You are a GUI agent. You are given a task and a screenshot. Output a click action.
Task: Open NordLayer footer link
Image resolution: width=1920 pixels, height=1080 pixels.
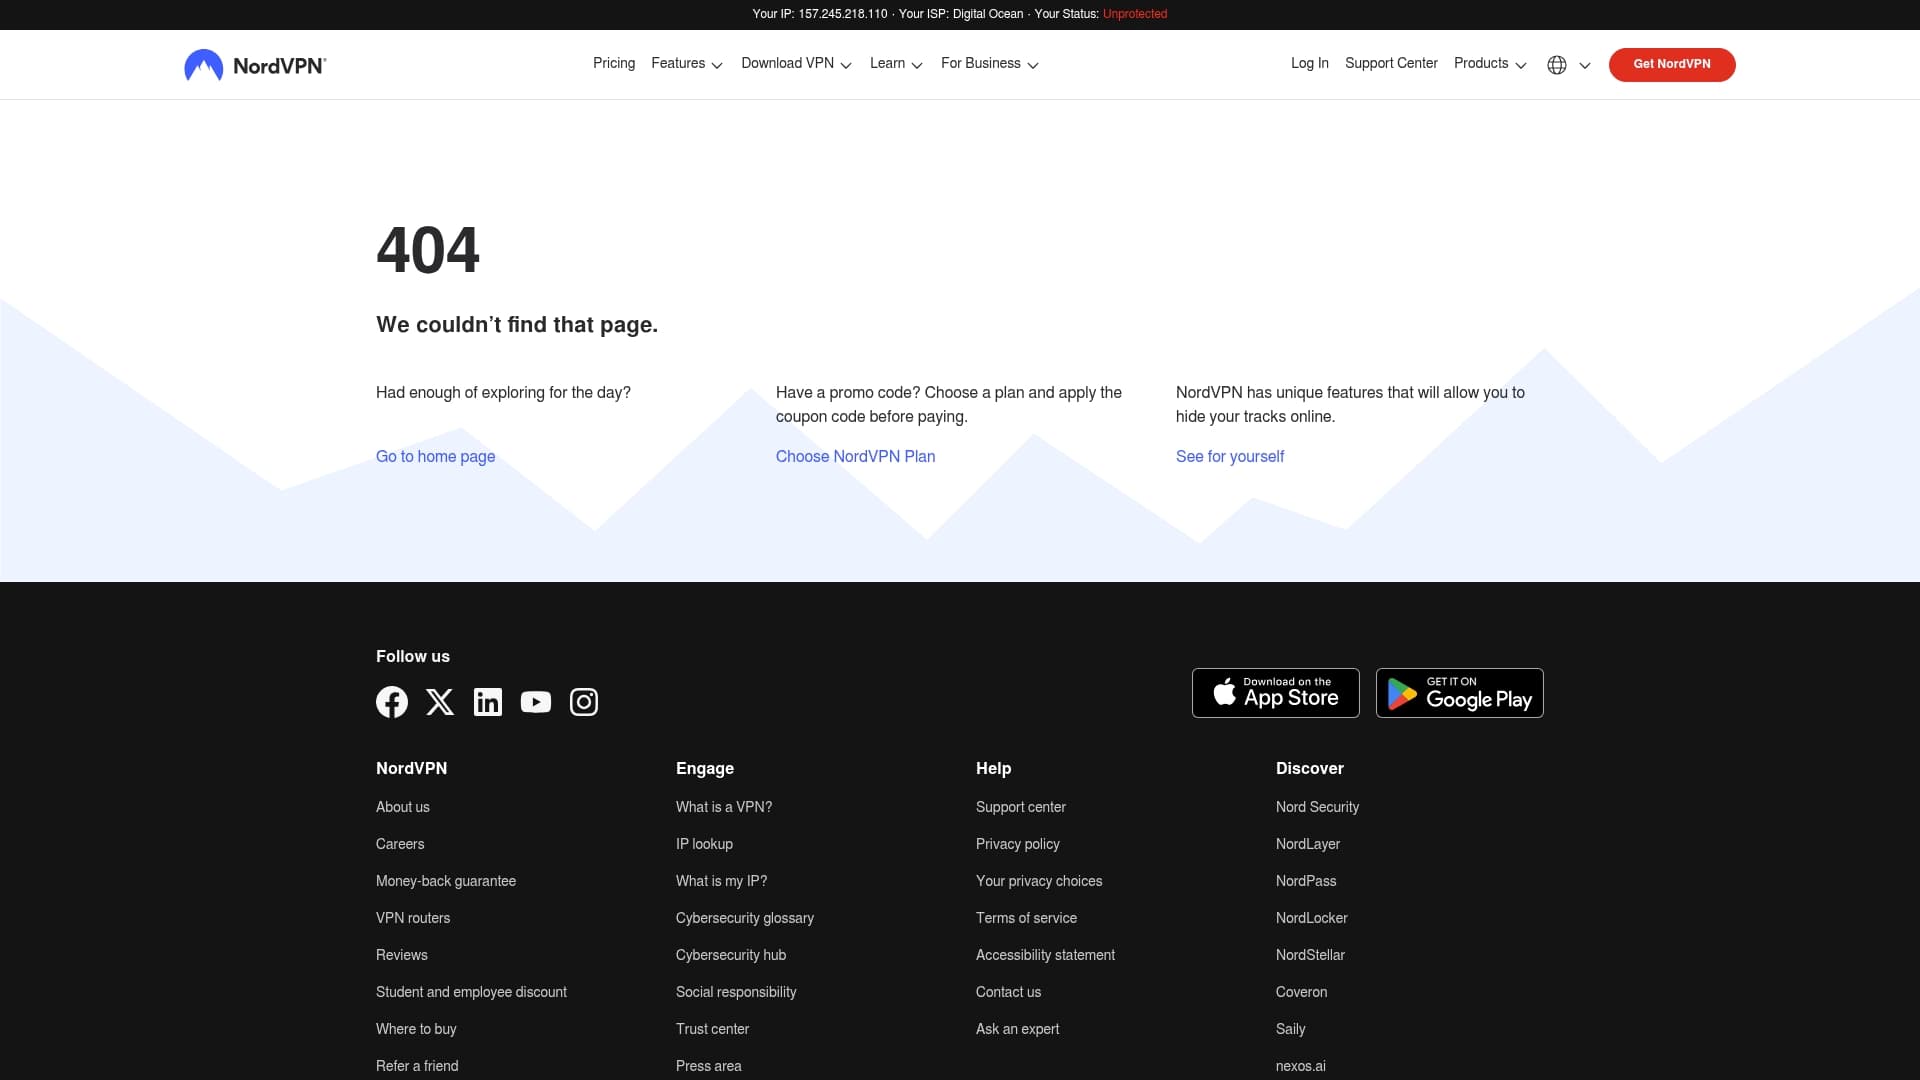[x=1308, y=844]
